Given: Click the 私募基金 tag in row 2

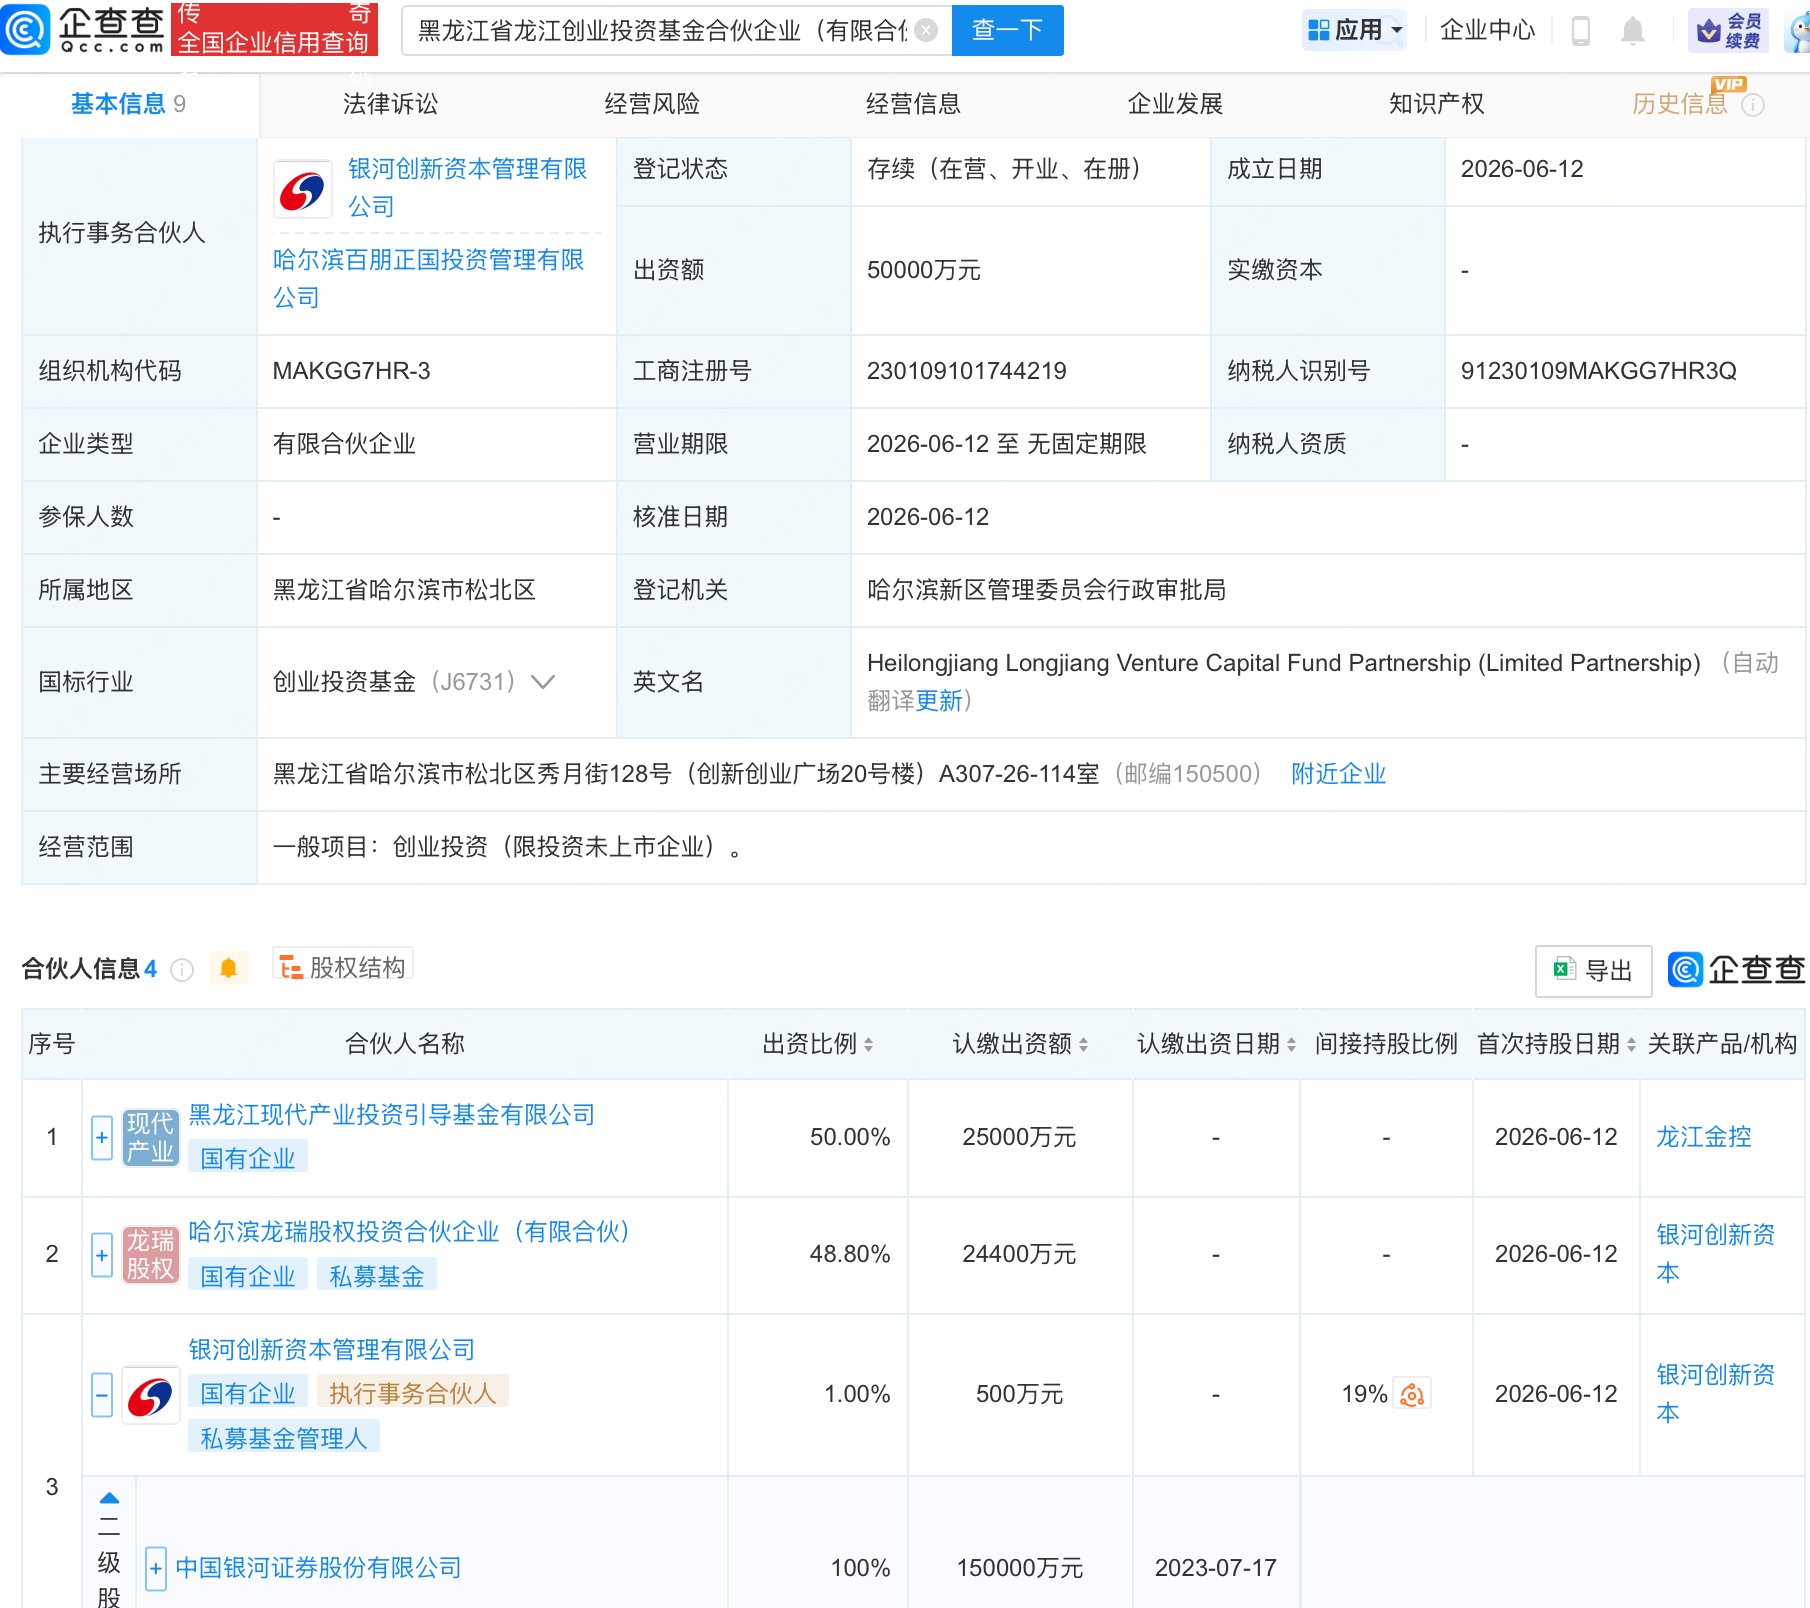Looking at the screenshot, I should pos(377,1276).
